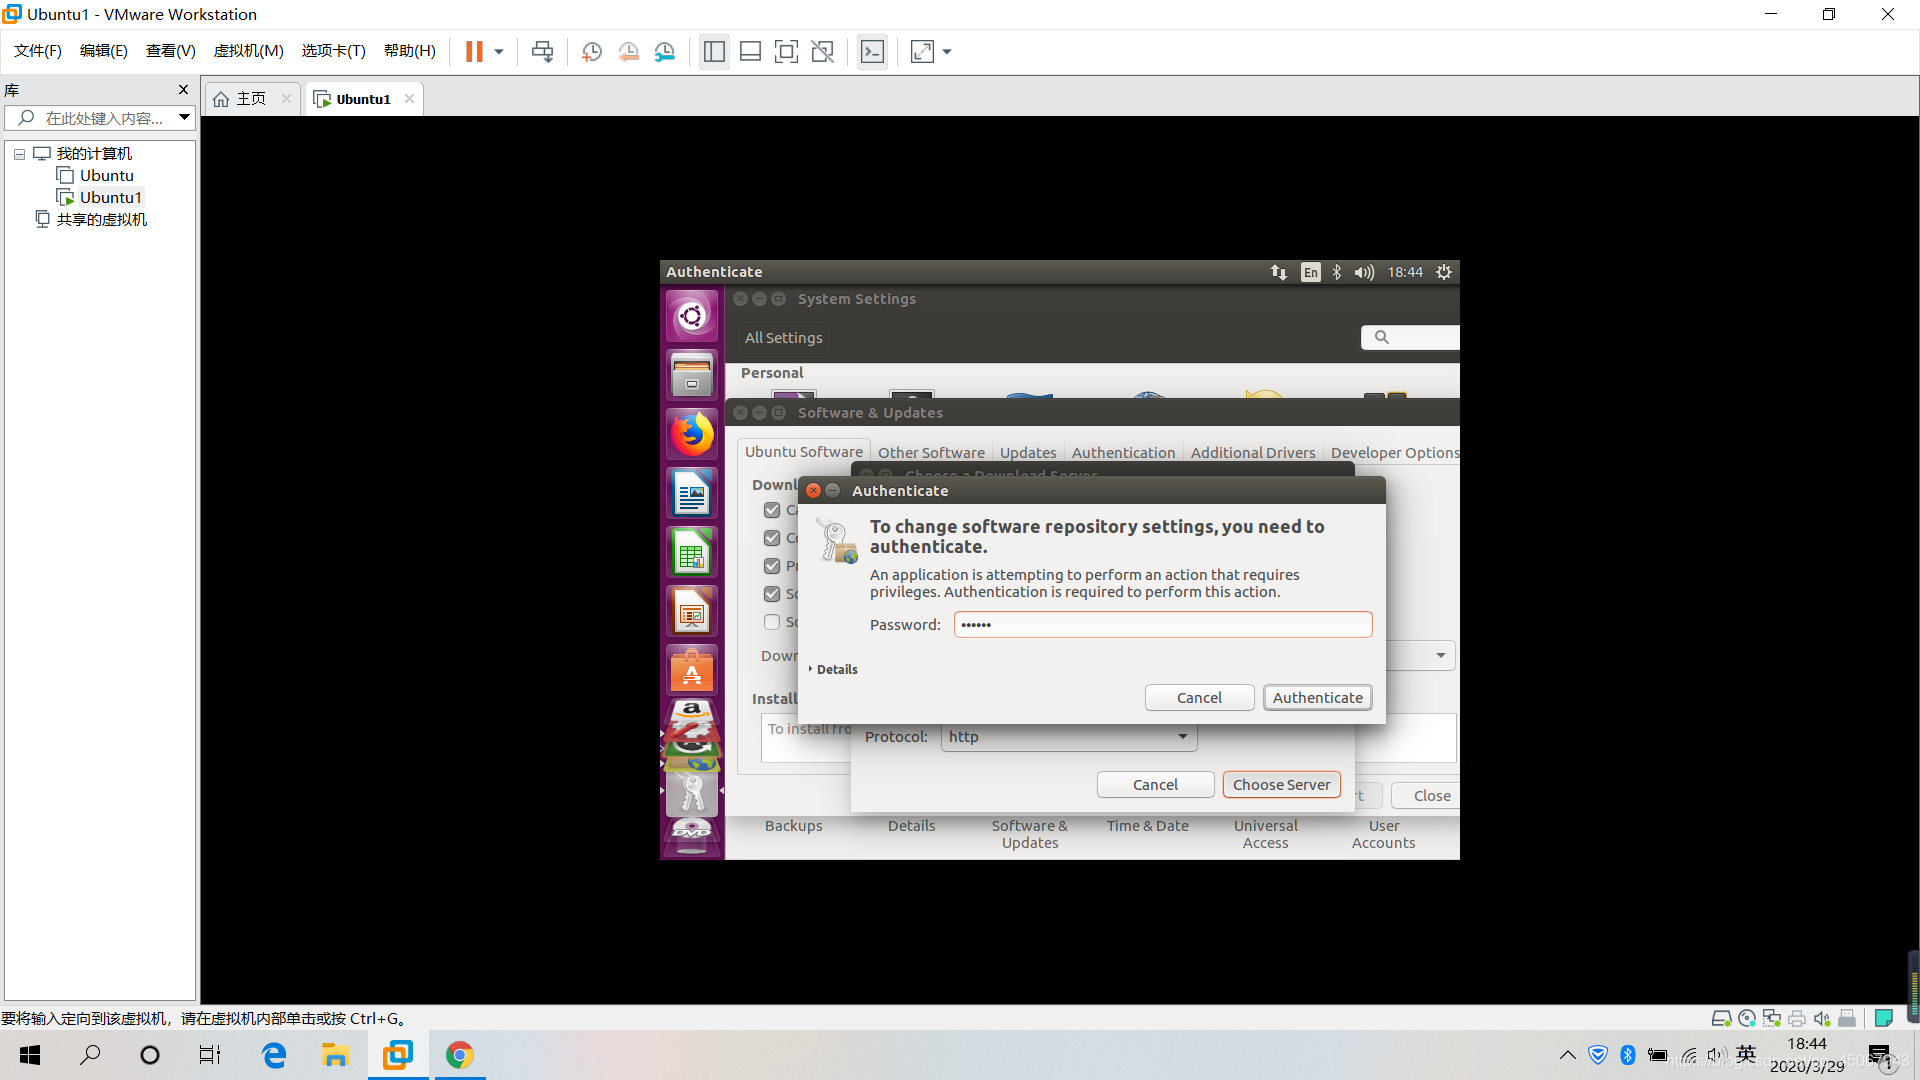
Task: Click the Choose Server button
Action: point(1281,785)
